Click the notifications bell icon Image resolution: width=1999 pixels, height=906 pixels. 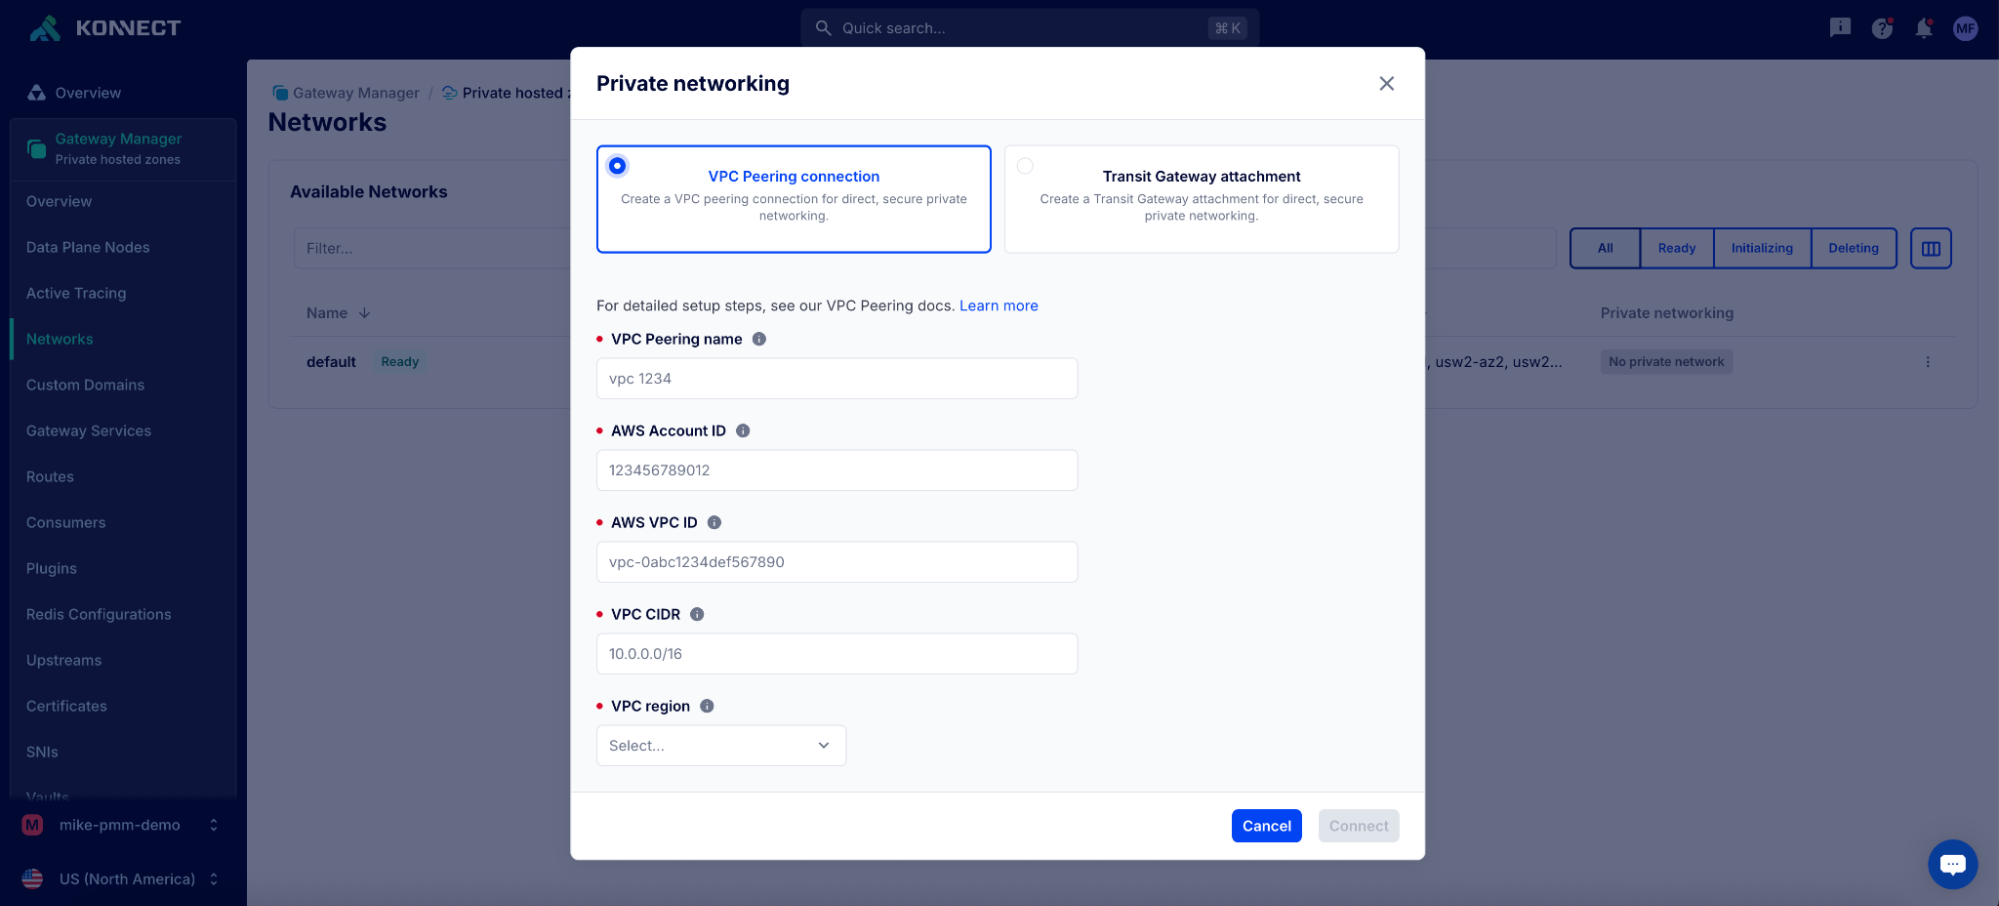(1923, 28)
